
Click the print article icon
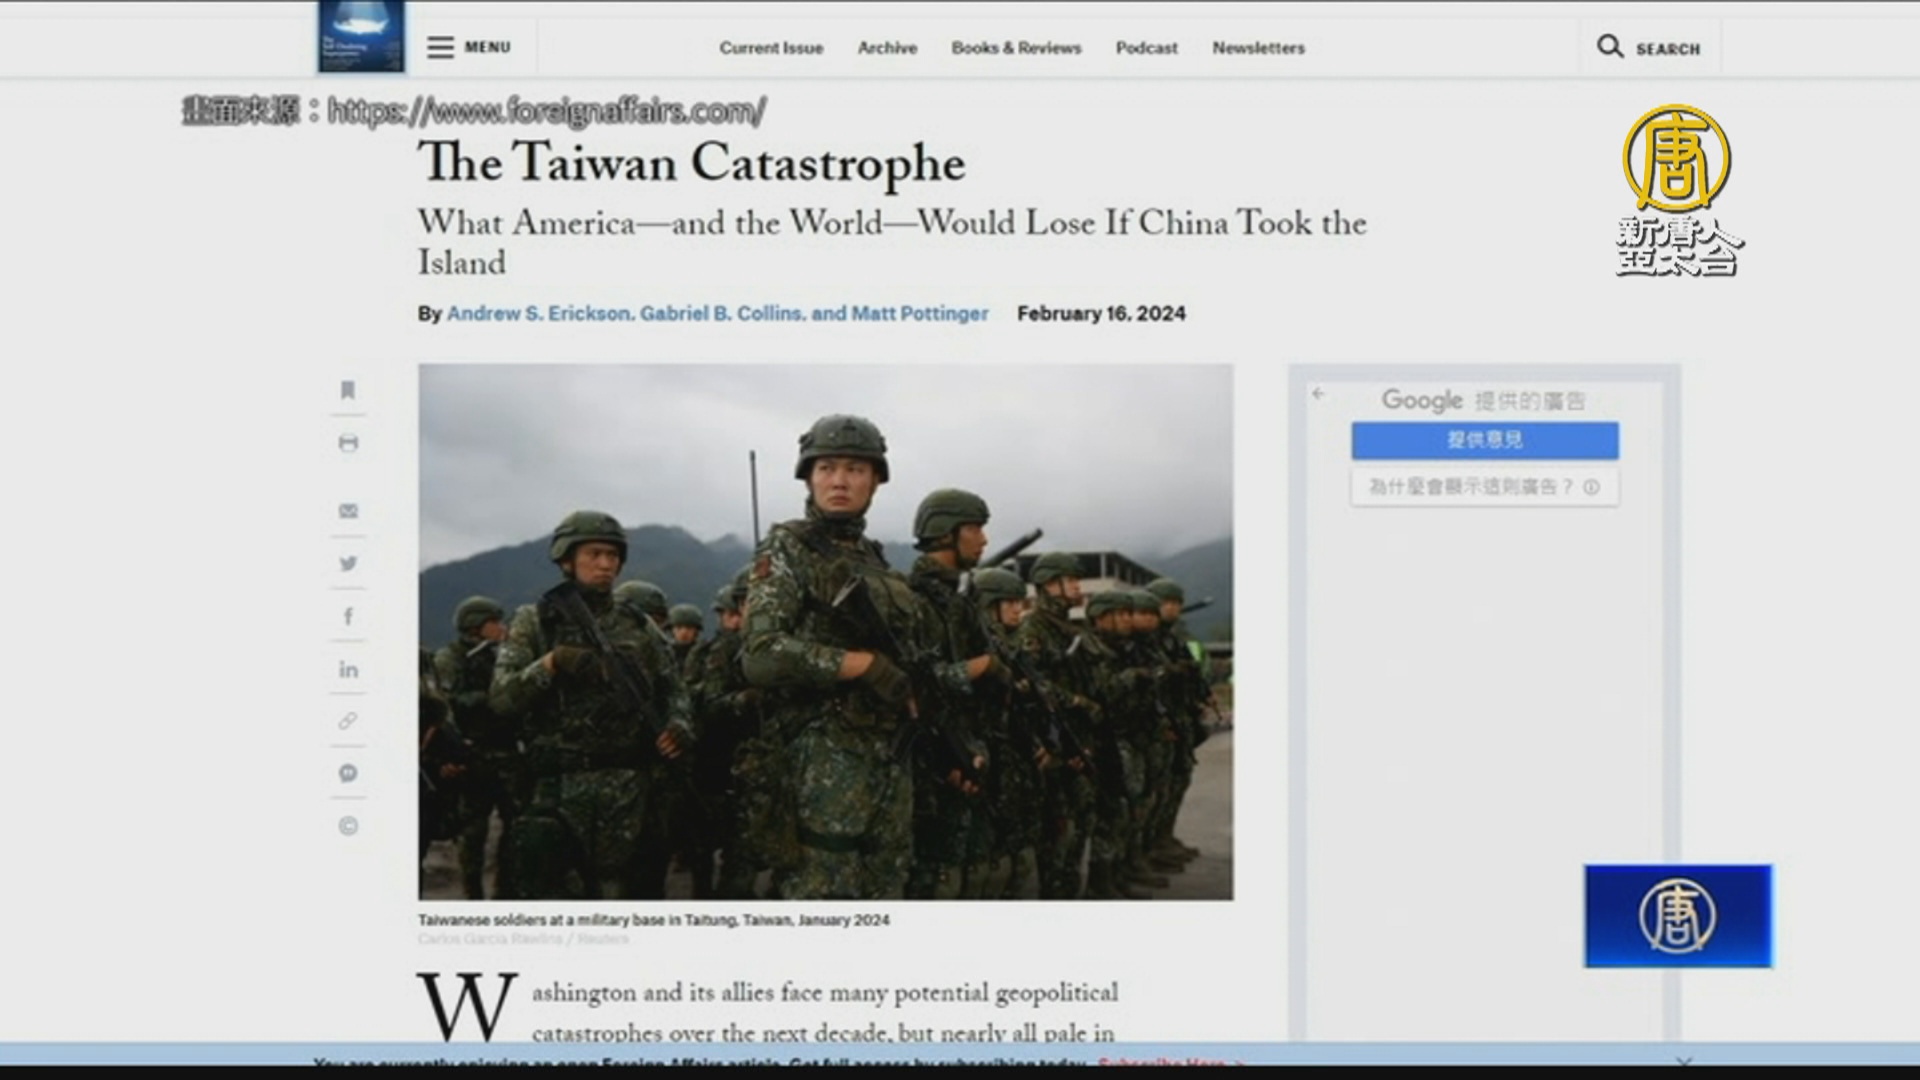coord(348,443)
